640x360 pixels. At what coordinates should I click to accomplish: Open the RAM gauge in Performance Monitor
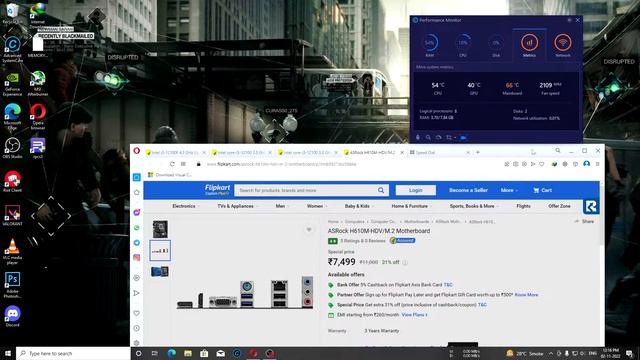coord(430,45)
